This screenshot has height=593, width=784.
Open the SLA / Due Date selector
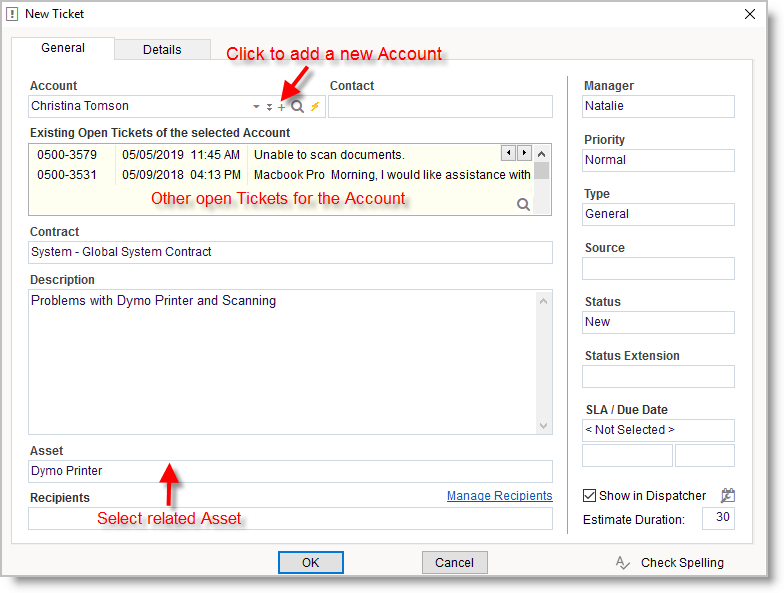coord(658,430)
